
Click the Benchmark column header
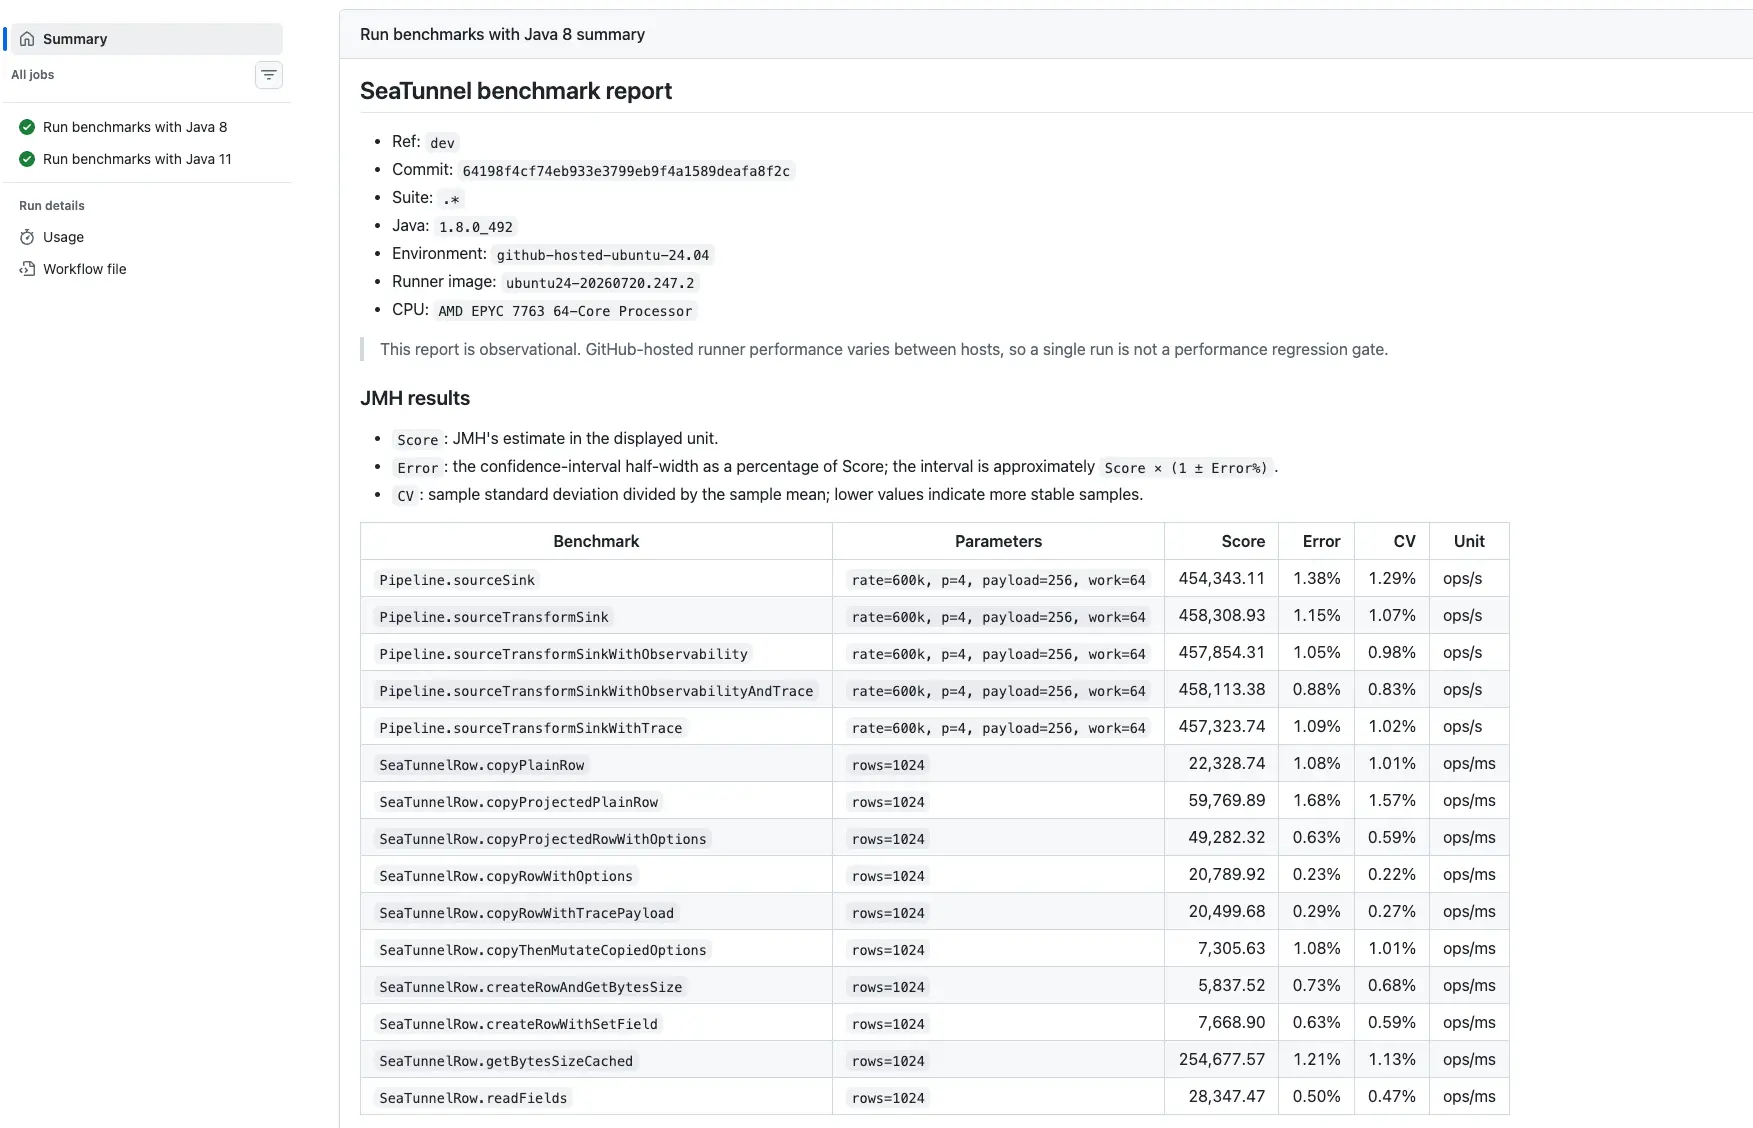point(596,541)
